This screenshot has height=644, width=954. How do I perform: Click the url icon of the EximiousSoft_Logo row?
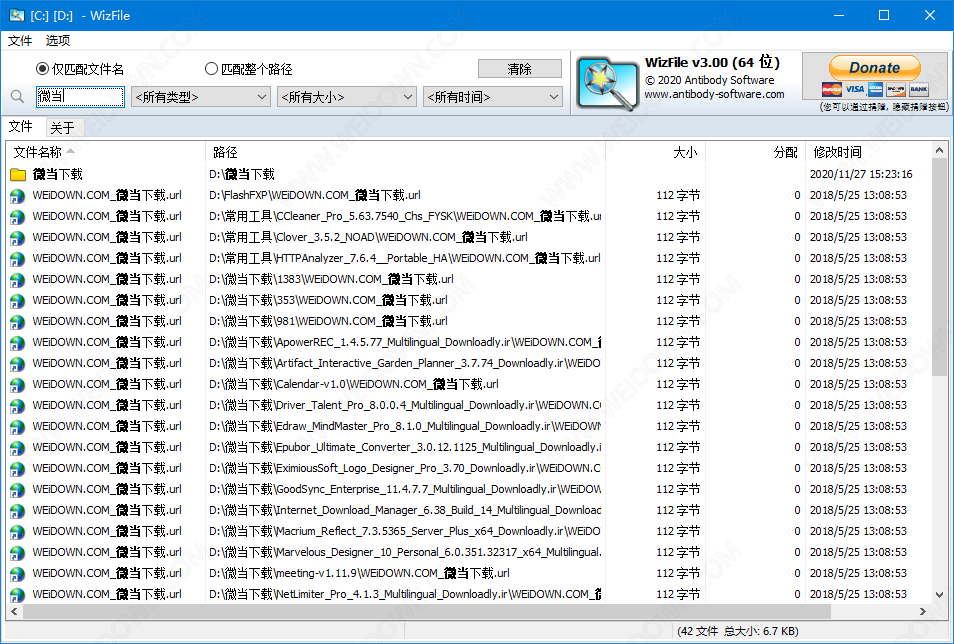tap(18, 469)
